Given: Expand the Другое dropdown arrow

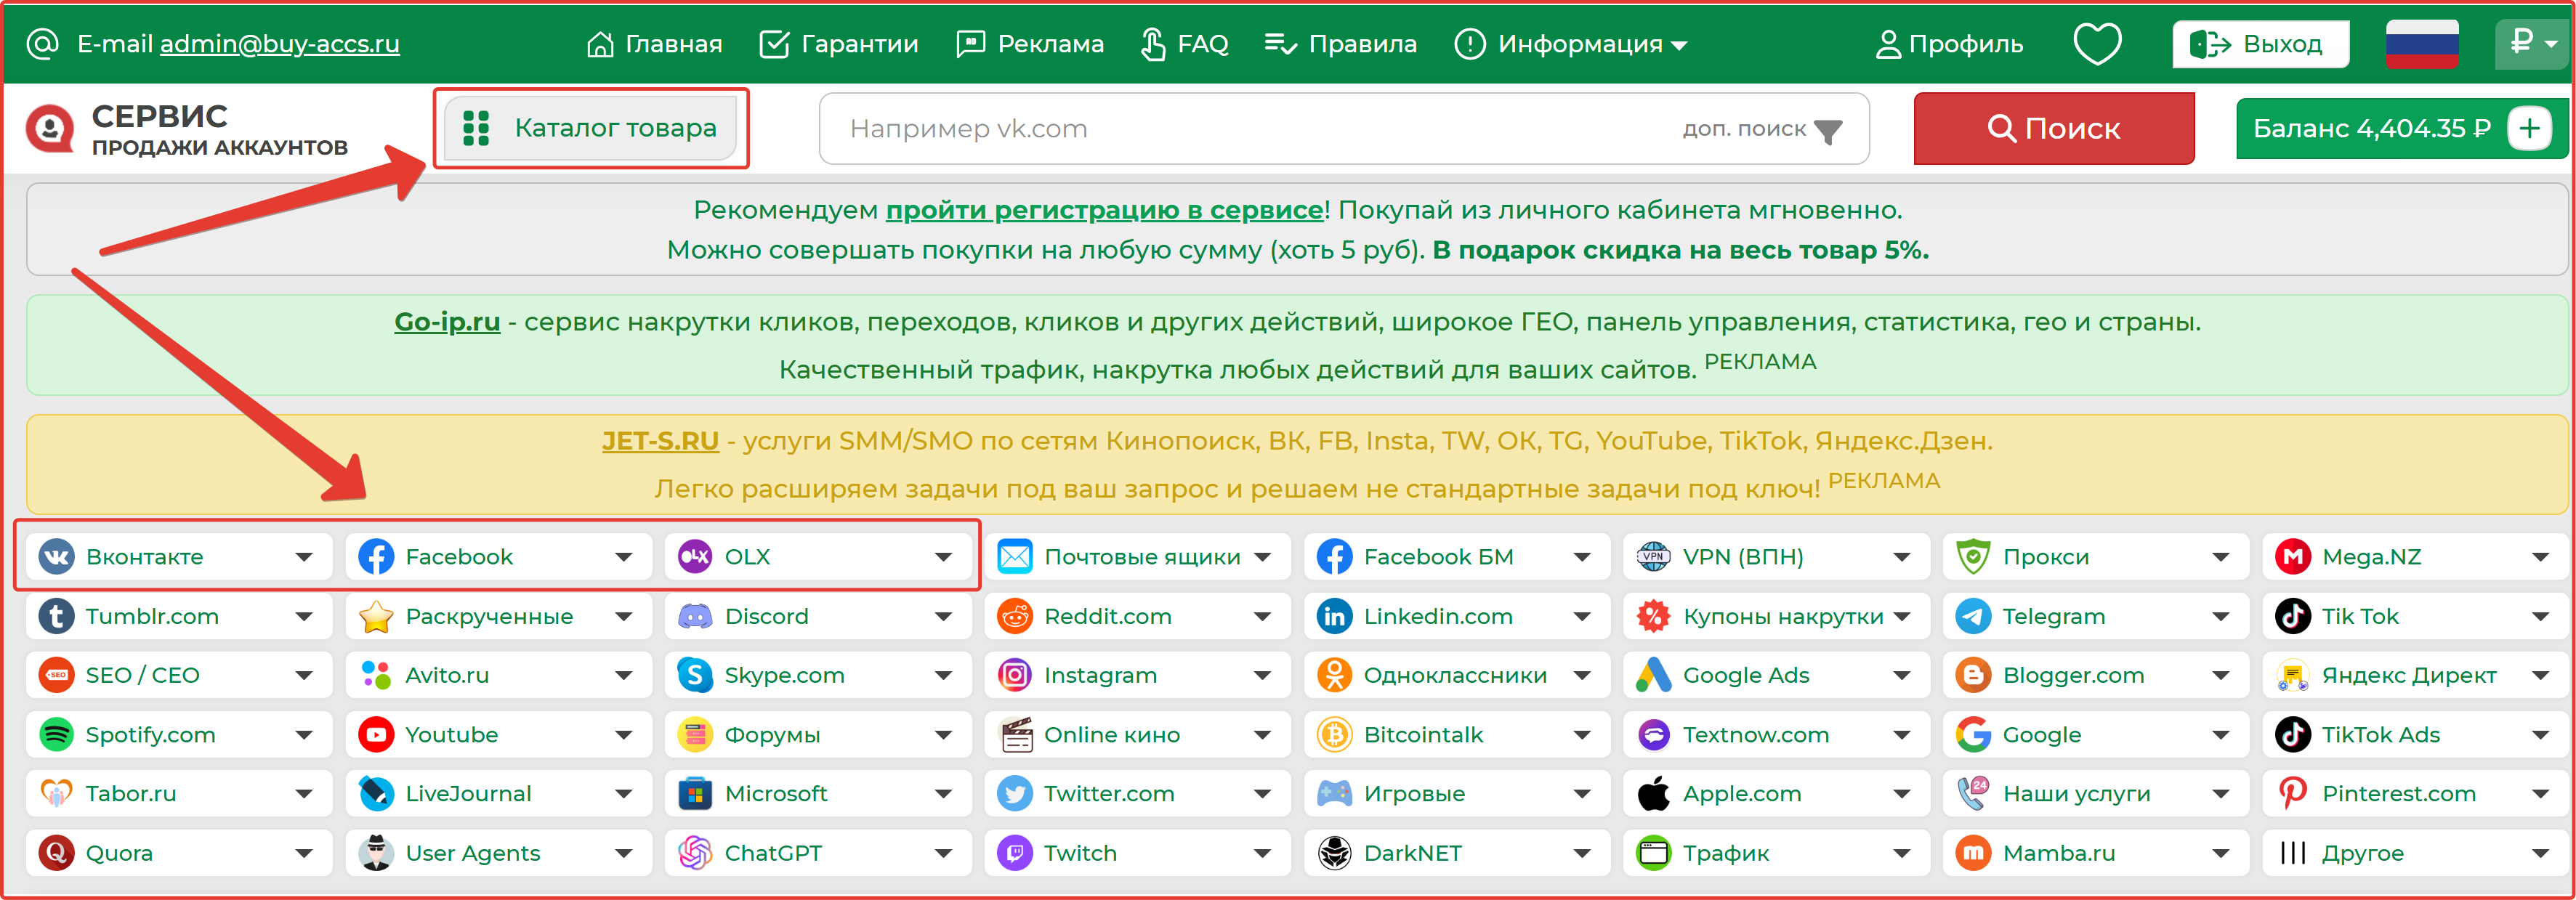Looking at the screenshot, I should point(2541,853).
